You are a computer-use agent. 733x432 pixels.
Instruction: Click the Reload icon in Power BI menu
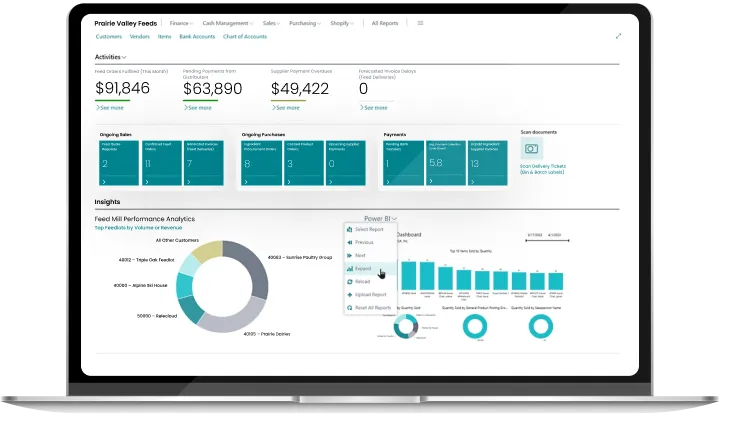coord(349,282)
